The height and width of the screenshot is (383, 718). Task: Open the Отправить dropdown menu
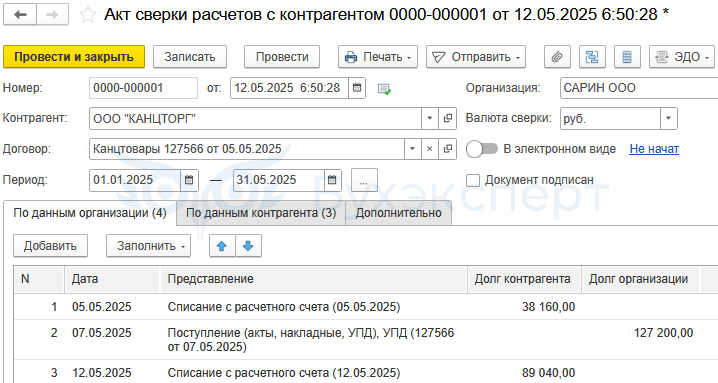(x=476, y=57)
